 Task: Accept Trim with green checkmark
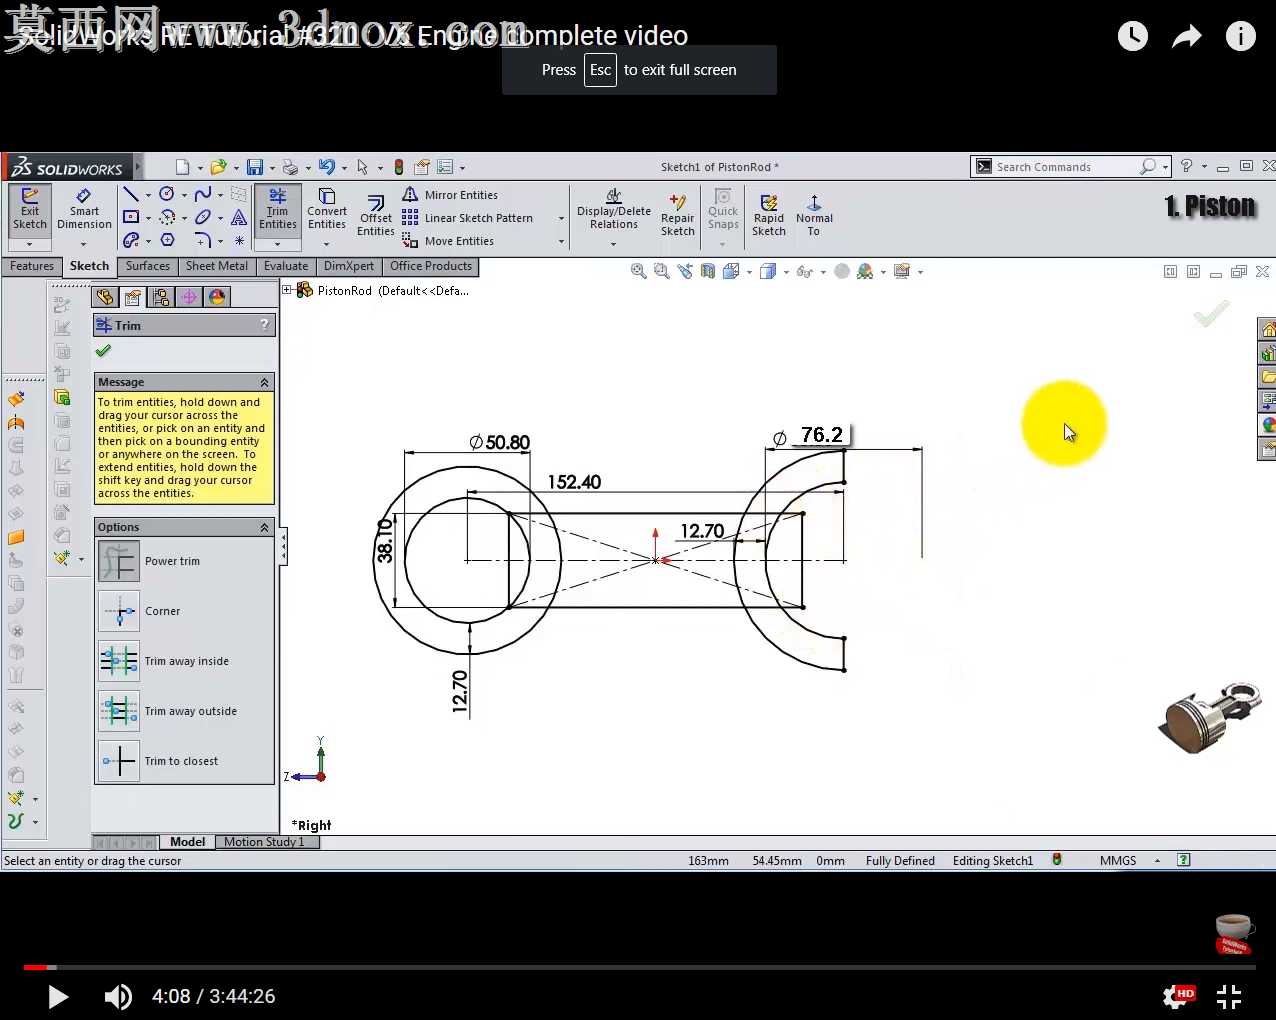point(103,351)
